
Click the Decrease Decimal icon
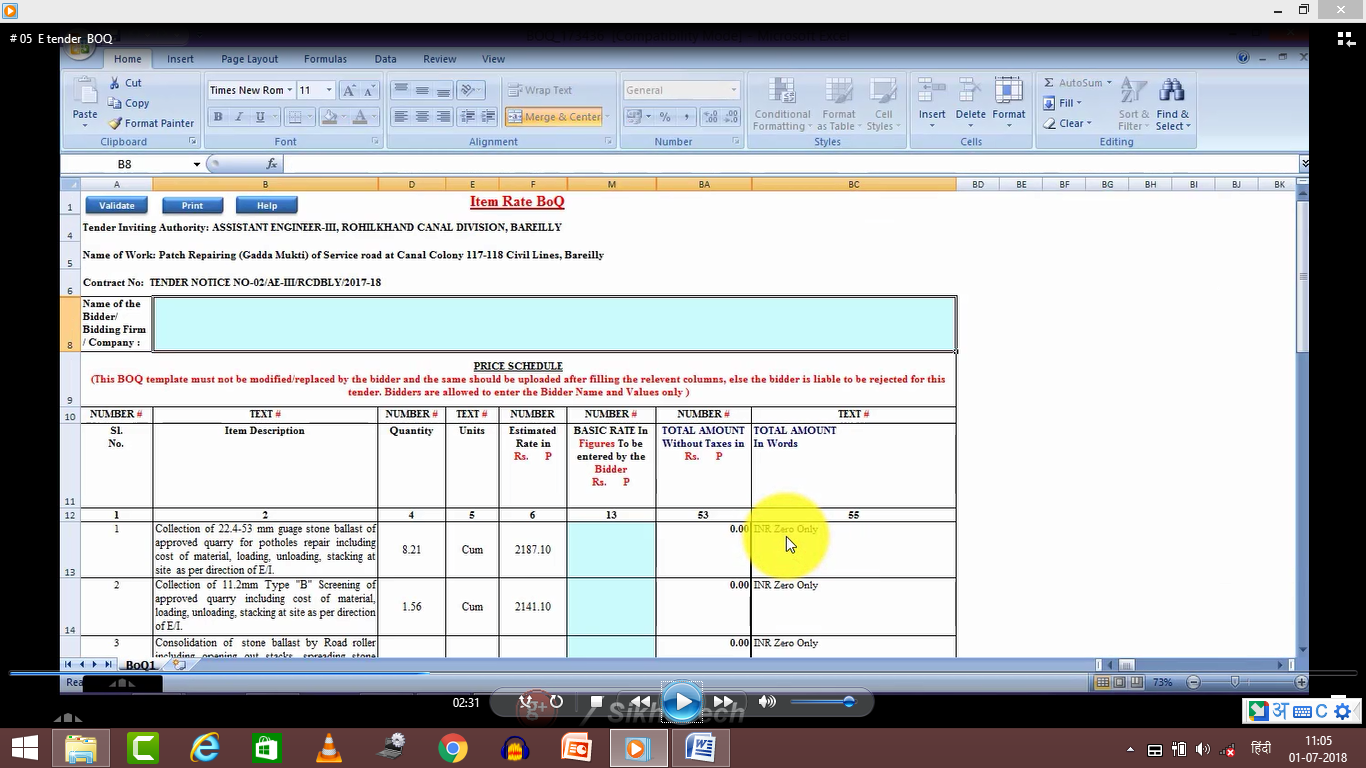coord(732,117)
